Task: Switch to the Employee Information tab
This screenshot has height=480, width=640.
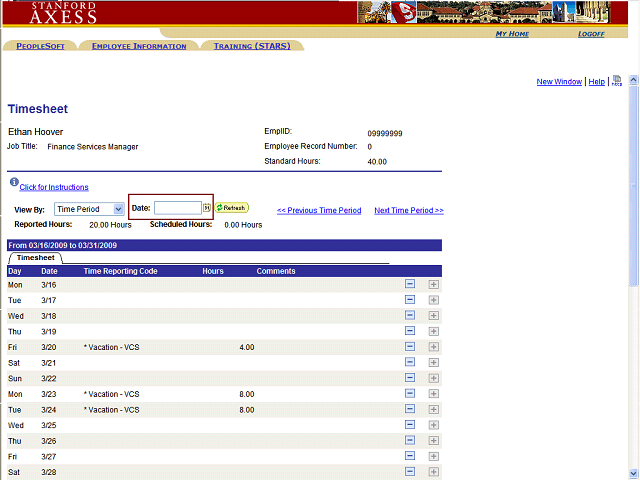Action: [x=139, y=46]
